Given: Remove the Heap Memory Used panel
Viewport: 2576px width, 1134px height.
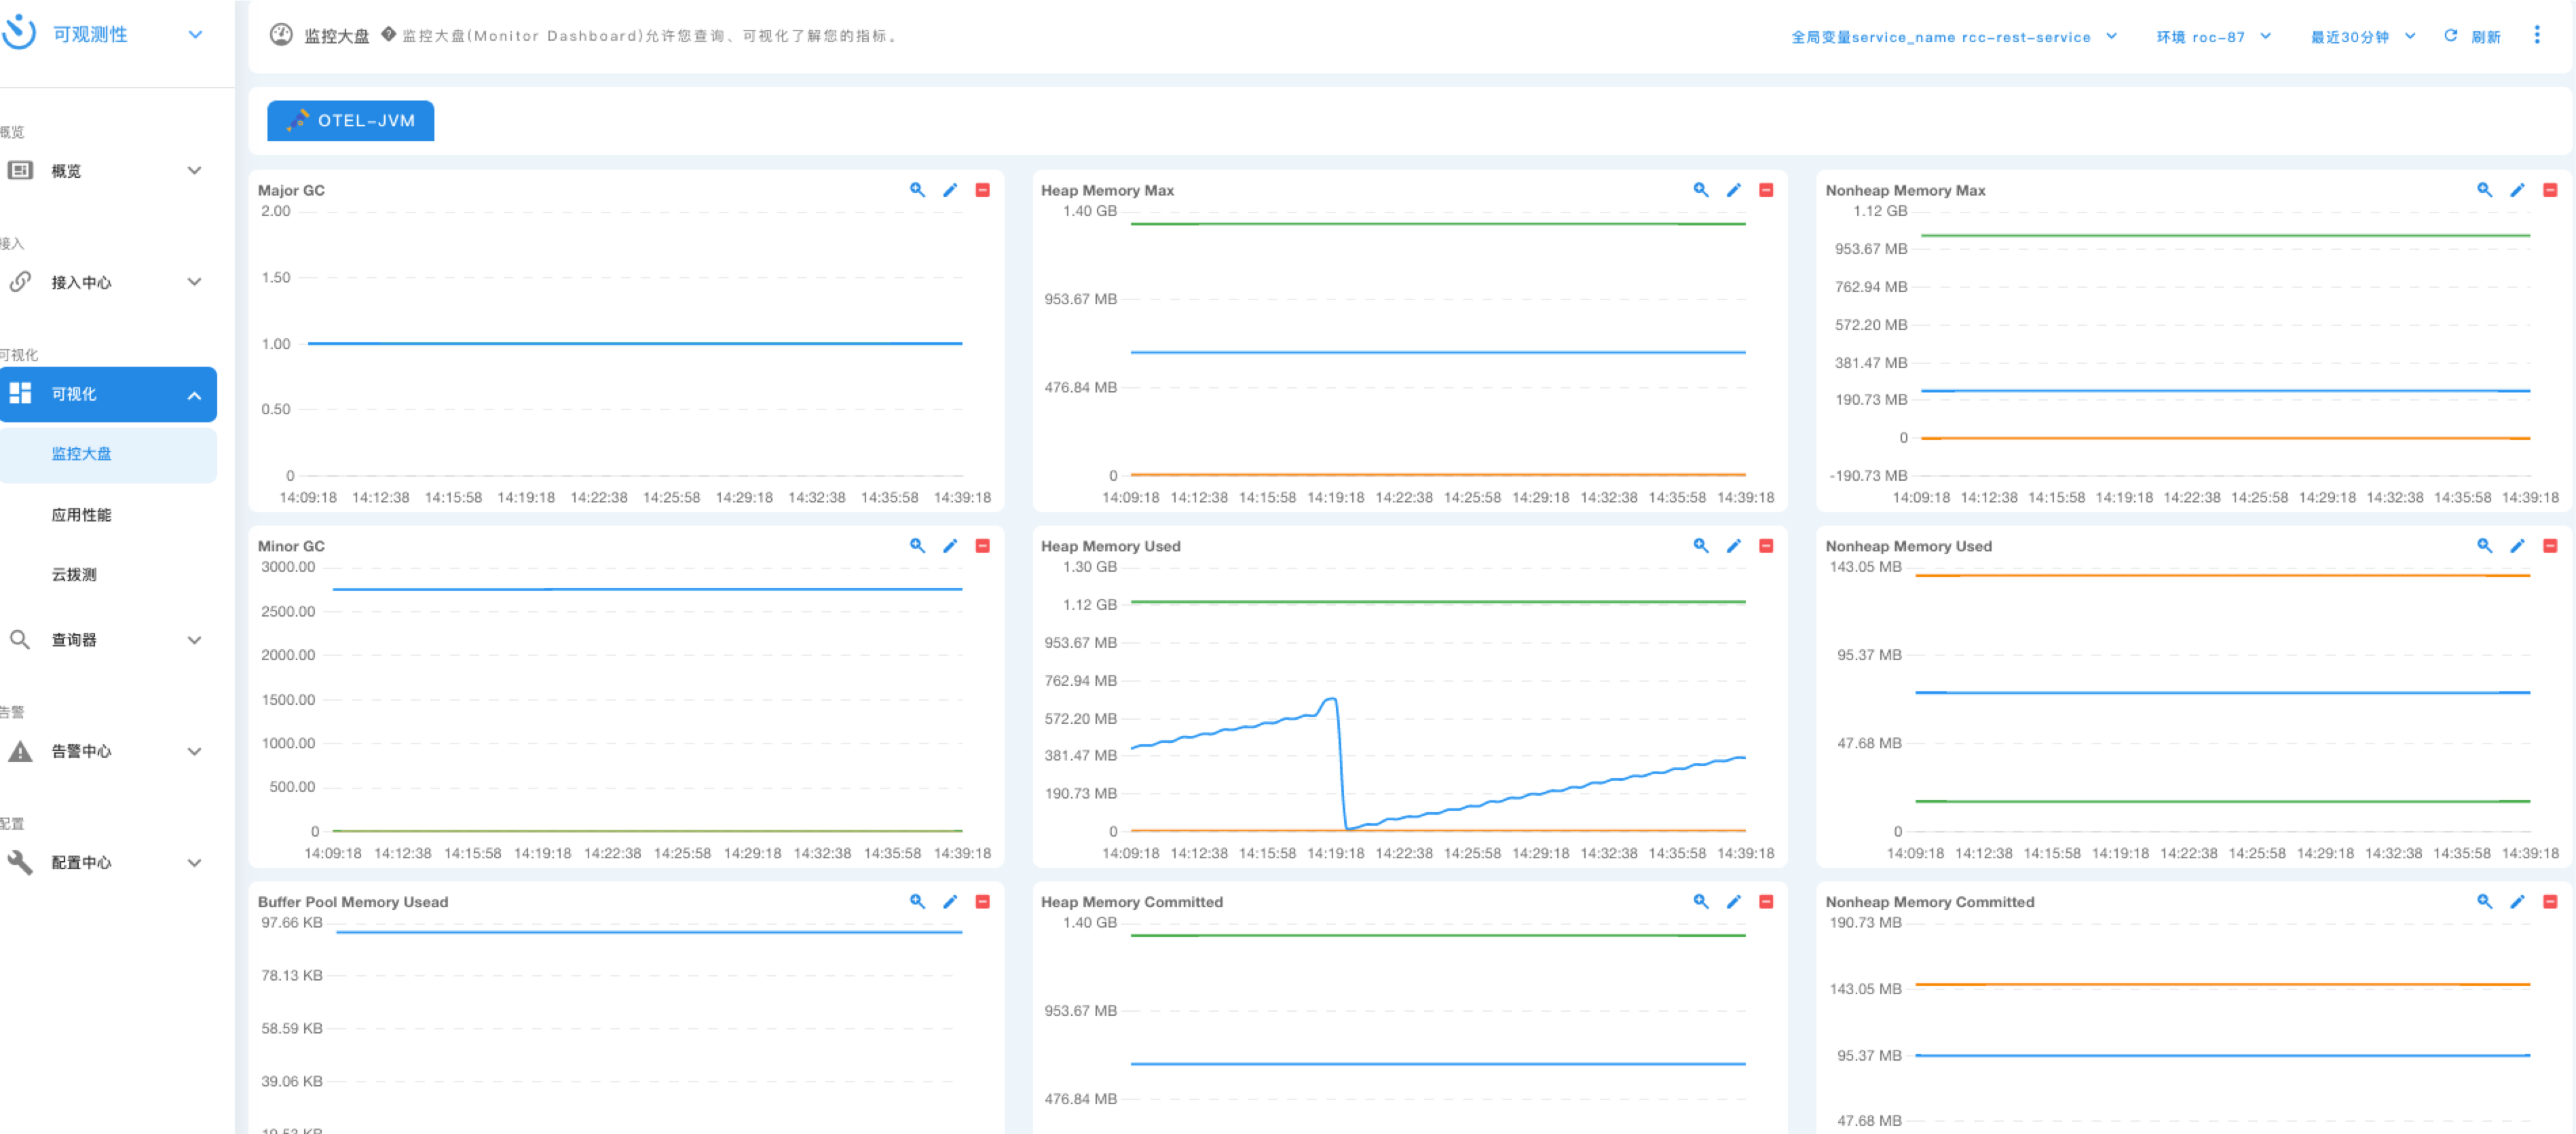Looking at the screenshot, I should pyautogui.click(x=1767, y=546).
